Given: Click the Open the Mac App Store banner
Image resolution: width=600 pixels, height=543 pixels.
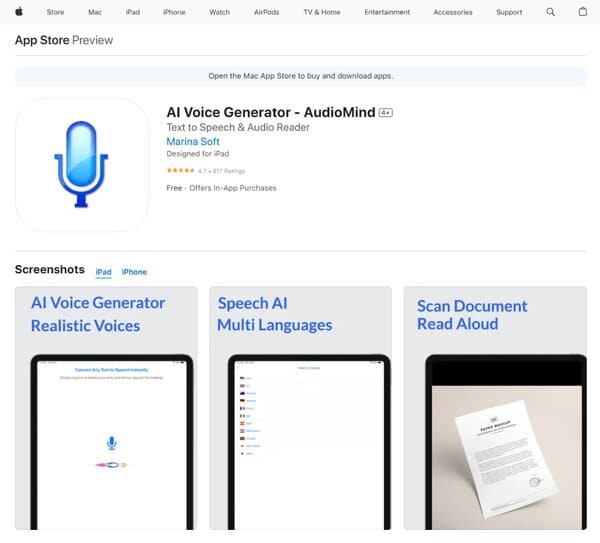Looking at the screenshot, I should (x=301, y=76).
